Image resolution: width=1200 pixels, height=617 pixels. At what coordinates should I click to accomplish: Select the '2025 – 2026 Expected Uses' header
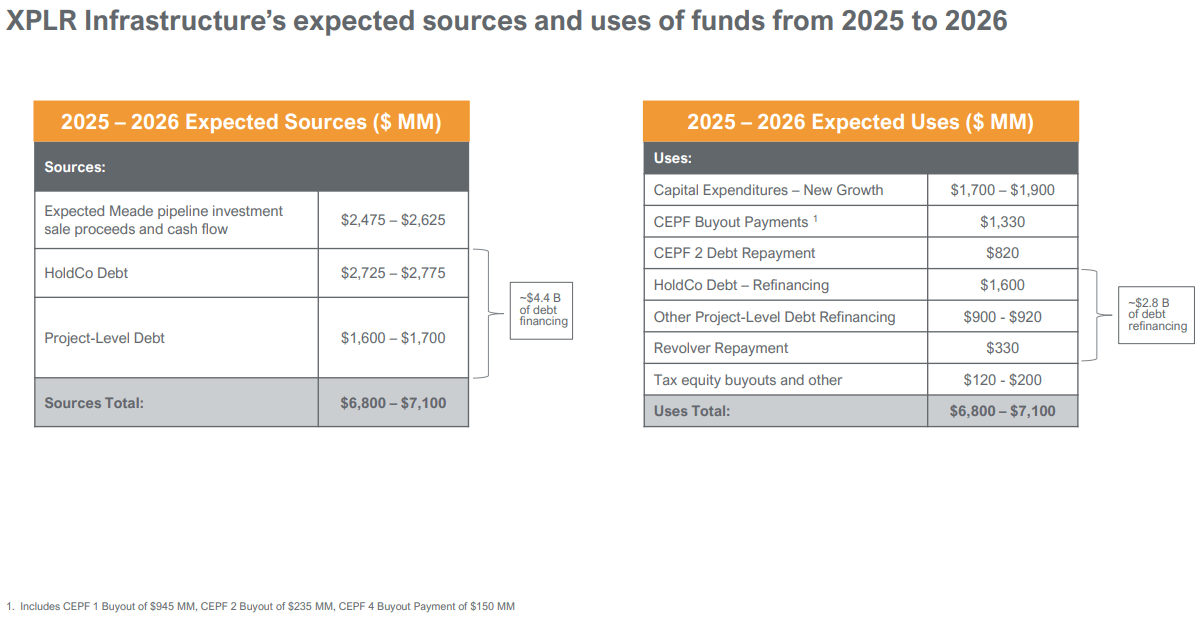[x=860, y=121]
